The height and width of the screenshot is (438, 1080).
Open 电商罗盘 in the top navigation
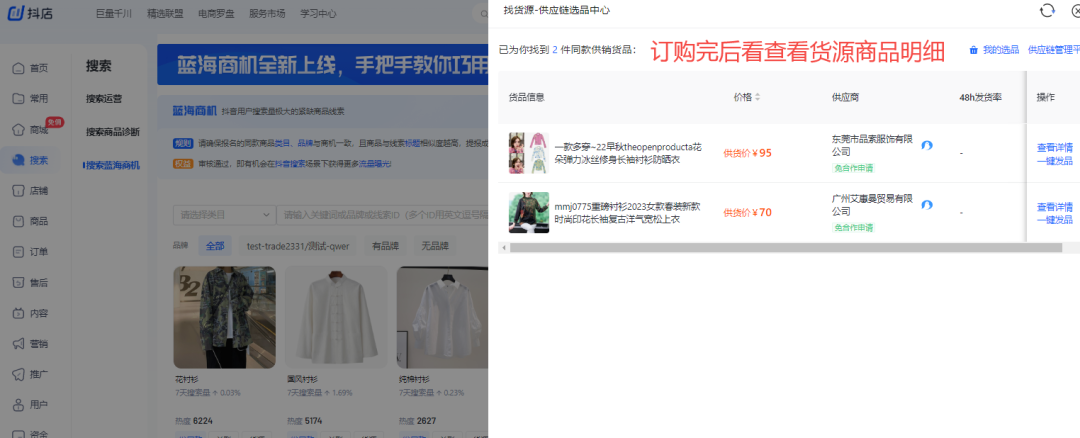coord(218,14)
